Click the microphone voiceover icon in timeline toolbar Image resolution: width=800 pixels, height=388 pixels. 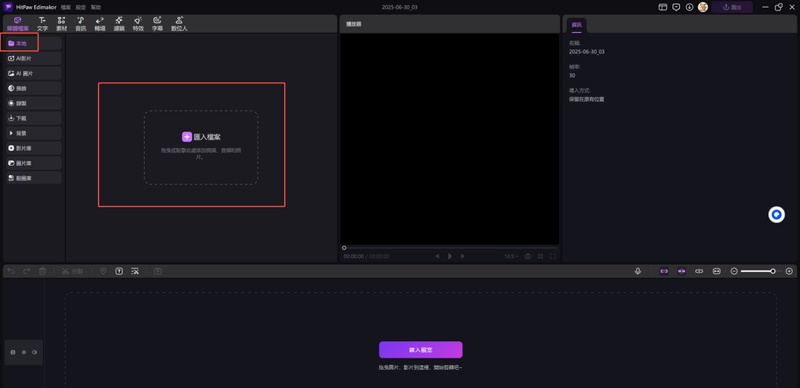(x=638, y=271)
